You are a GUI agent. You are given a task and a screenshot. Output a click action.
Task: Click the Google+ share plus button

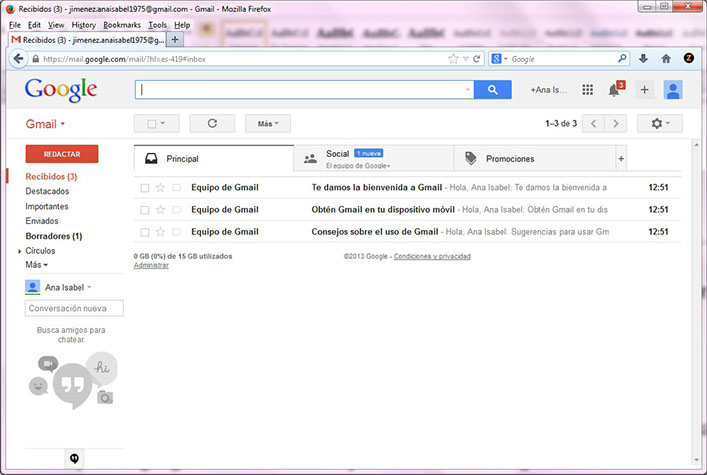pyautogui.click(x=644, y=90)
